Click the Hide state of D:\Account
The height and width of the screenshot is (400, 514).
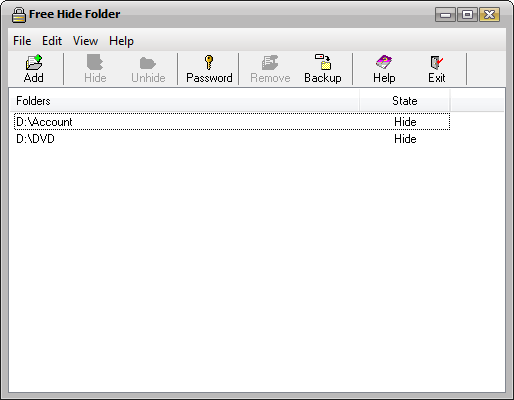pos(405,122)
